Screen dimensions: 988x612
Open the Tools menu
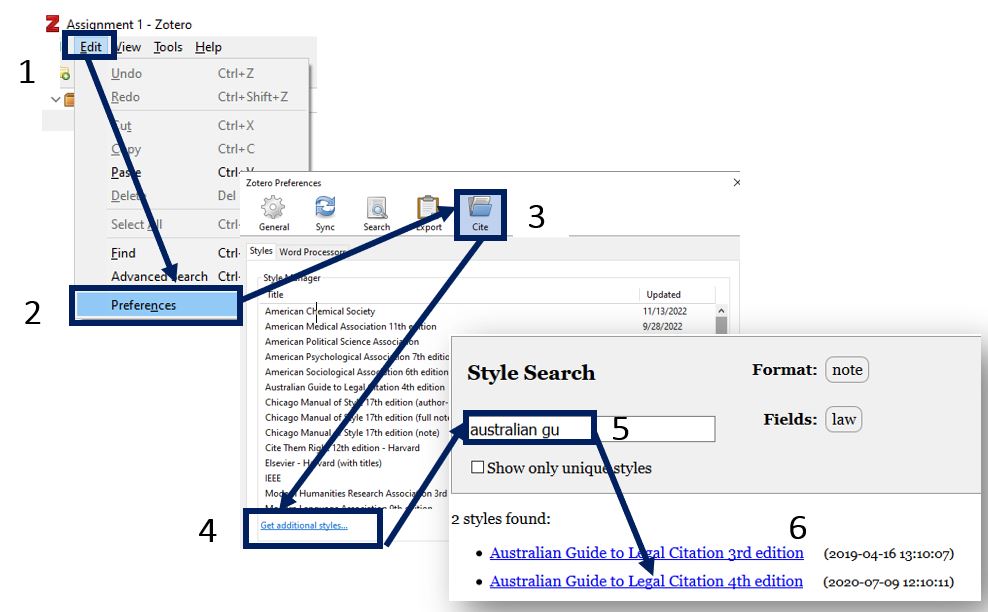[x=167, y=46]
